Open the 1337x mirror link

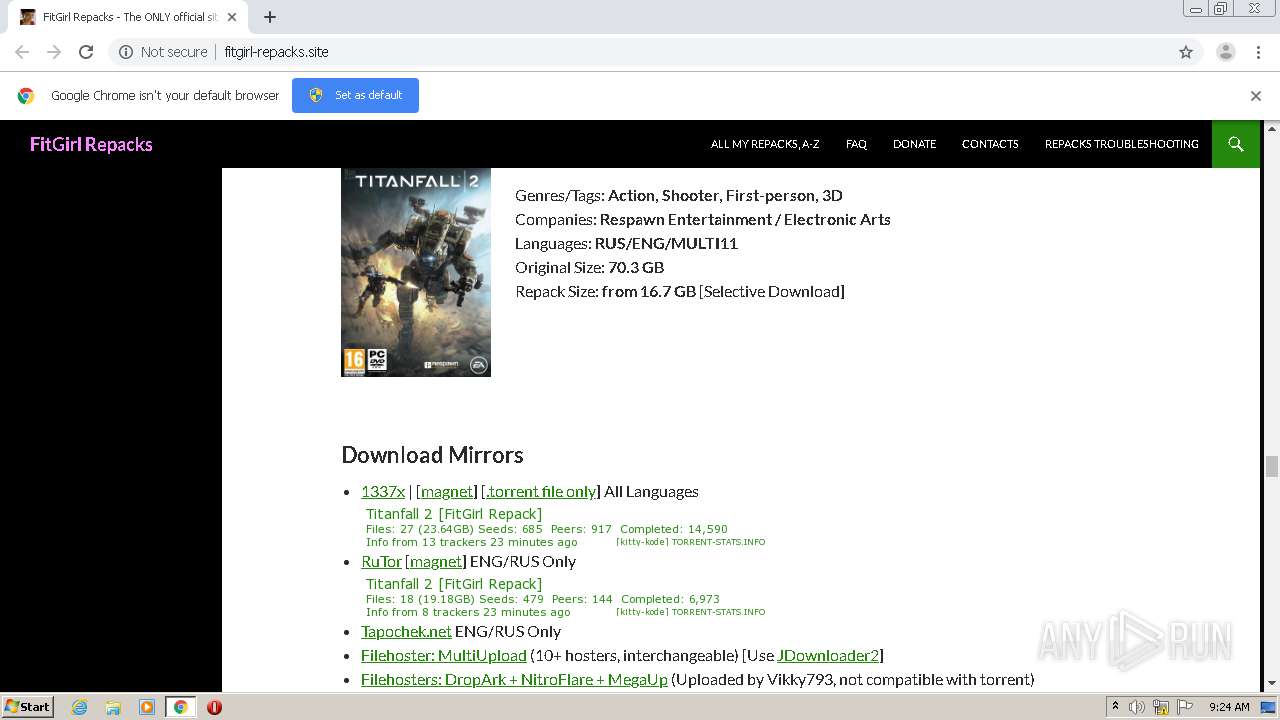(383, 491)
